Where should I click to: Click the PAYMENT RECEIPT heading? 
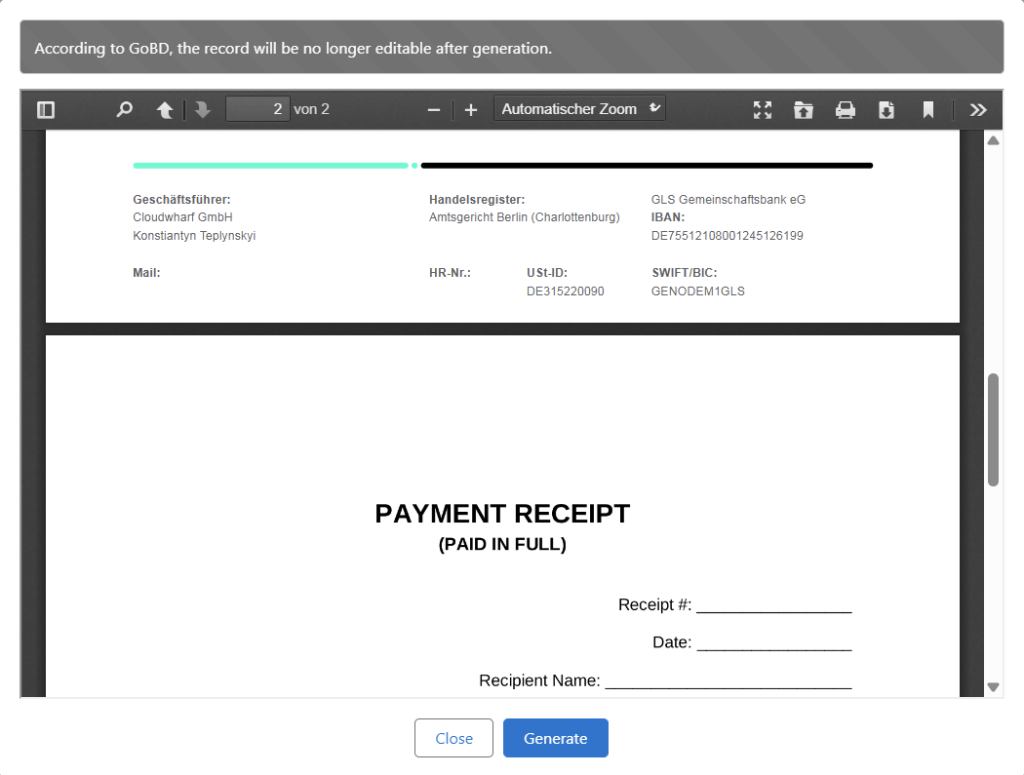click(502, 514)
